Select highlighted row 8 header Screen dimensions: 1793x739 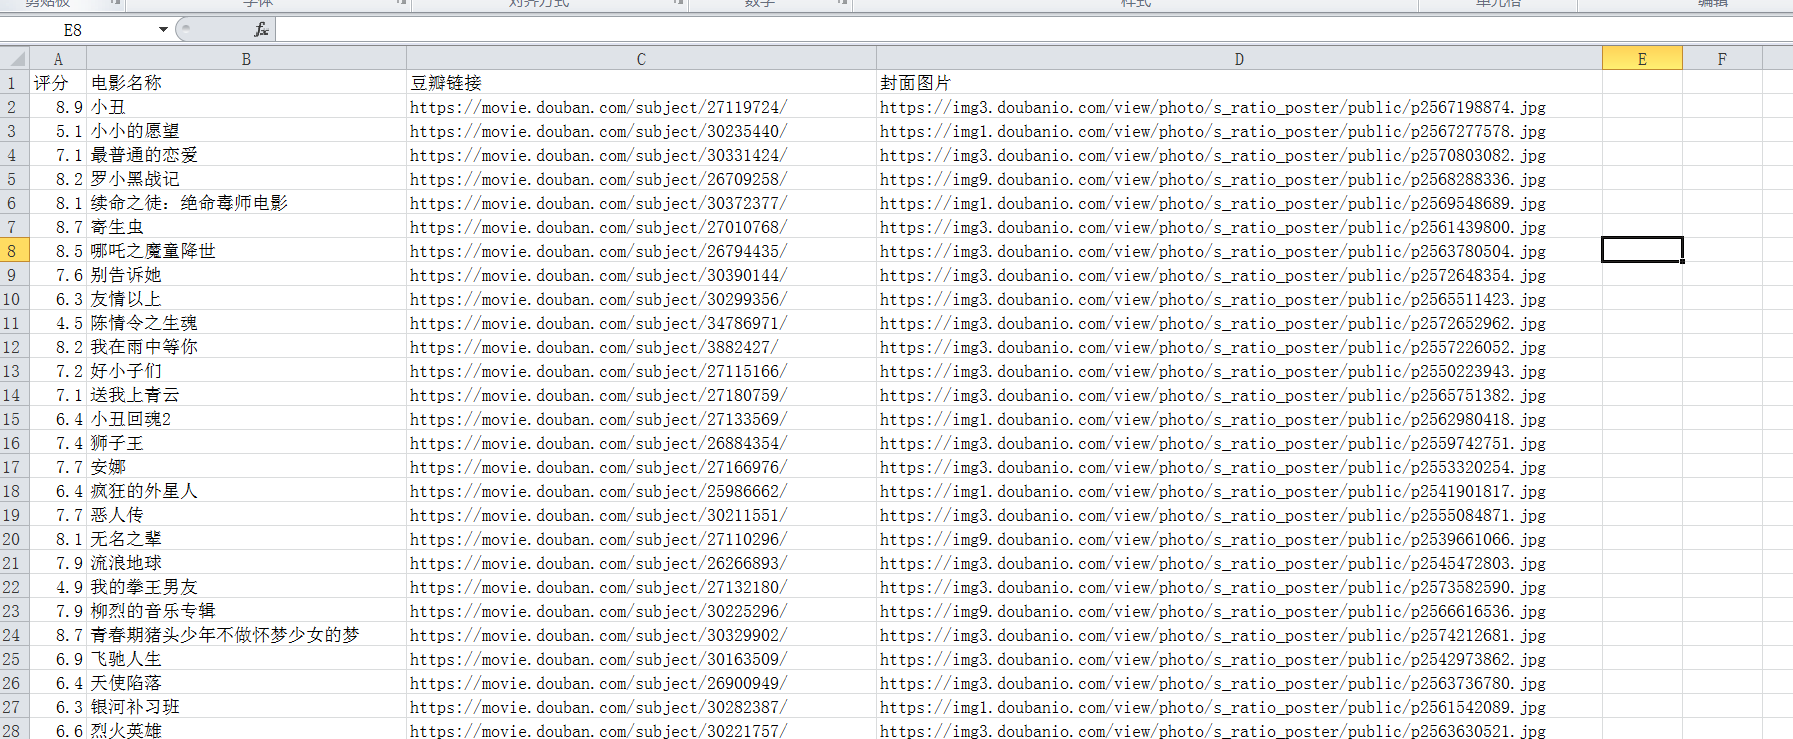pos(14,251)
